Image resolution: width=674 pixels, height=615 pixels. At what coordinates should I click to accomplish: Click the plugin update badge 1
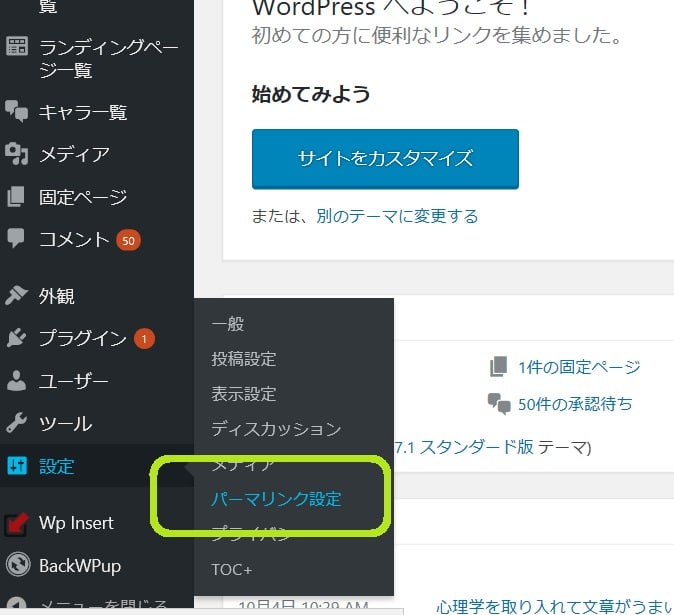(144, 339)
